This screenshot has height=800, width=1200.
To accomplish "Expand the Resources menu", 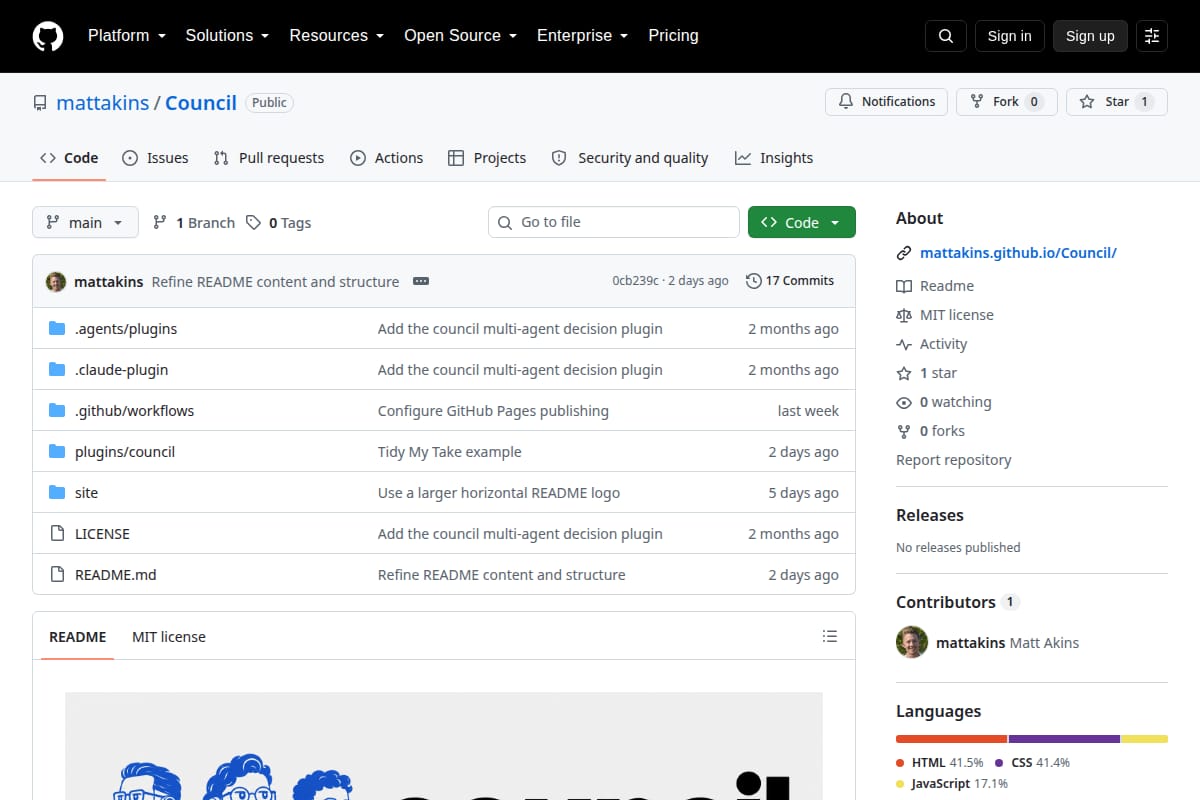I will (337, 35).
